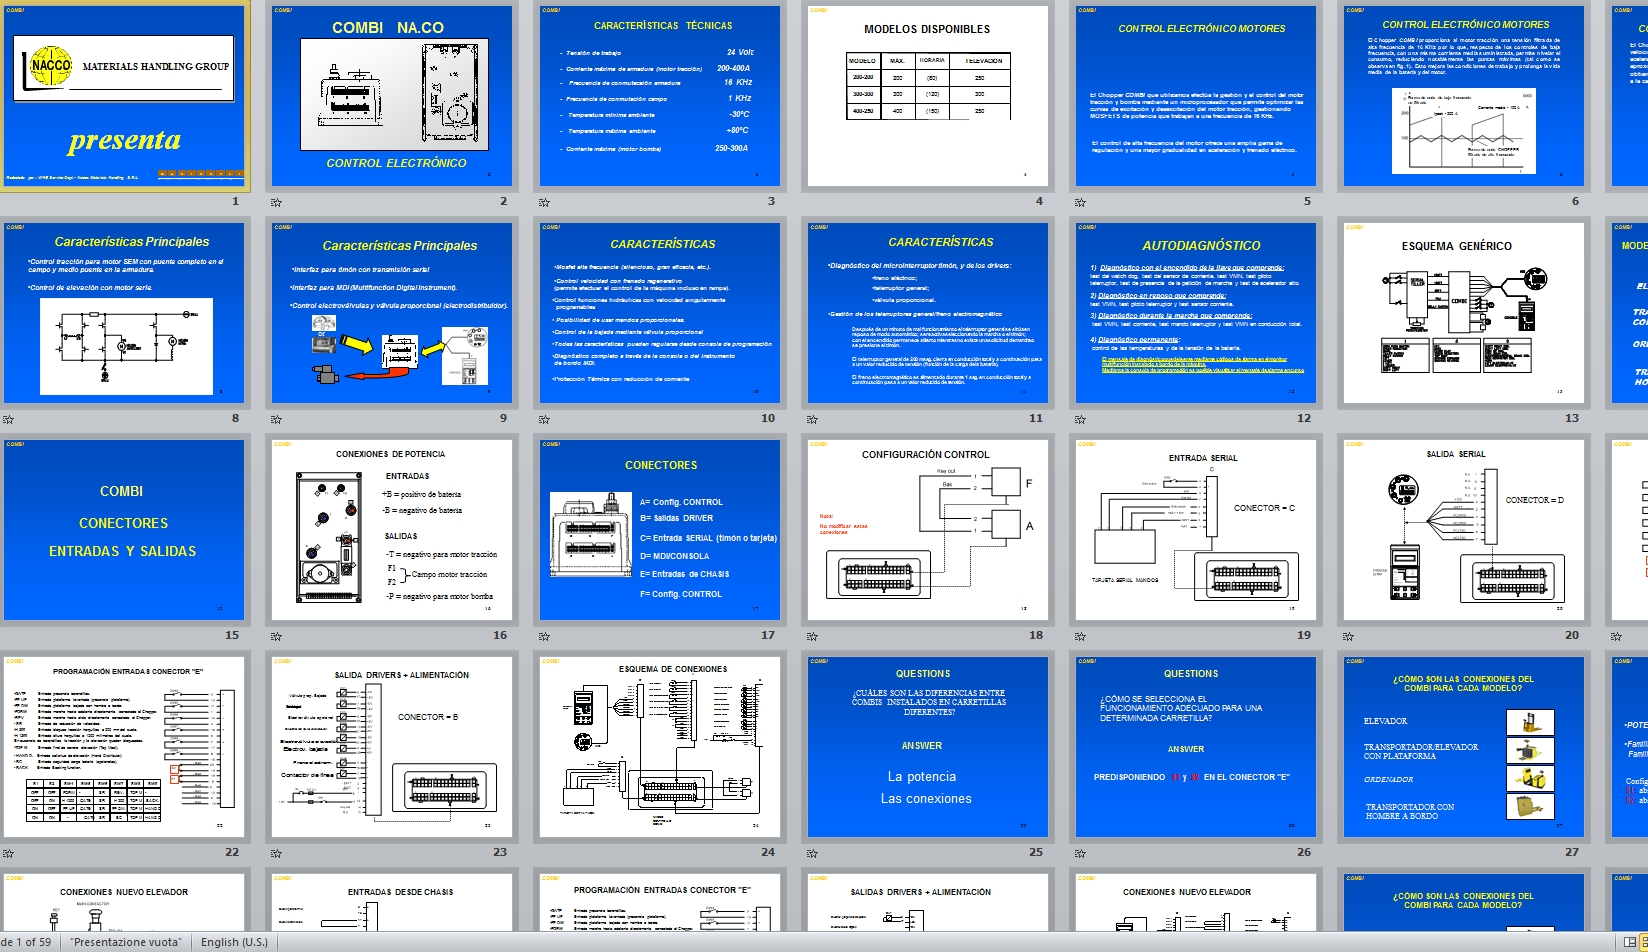
Task: Select slide 23 'SALIDA DRIVERS + ALIMENTACIÓN'
Action: [392, 747]
